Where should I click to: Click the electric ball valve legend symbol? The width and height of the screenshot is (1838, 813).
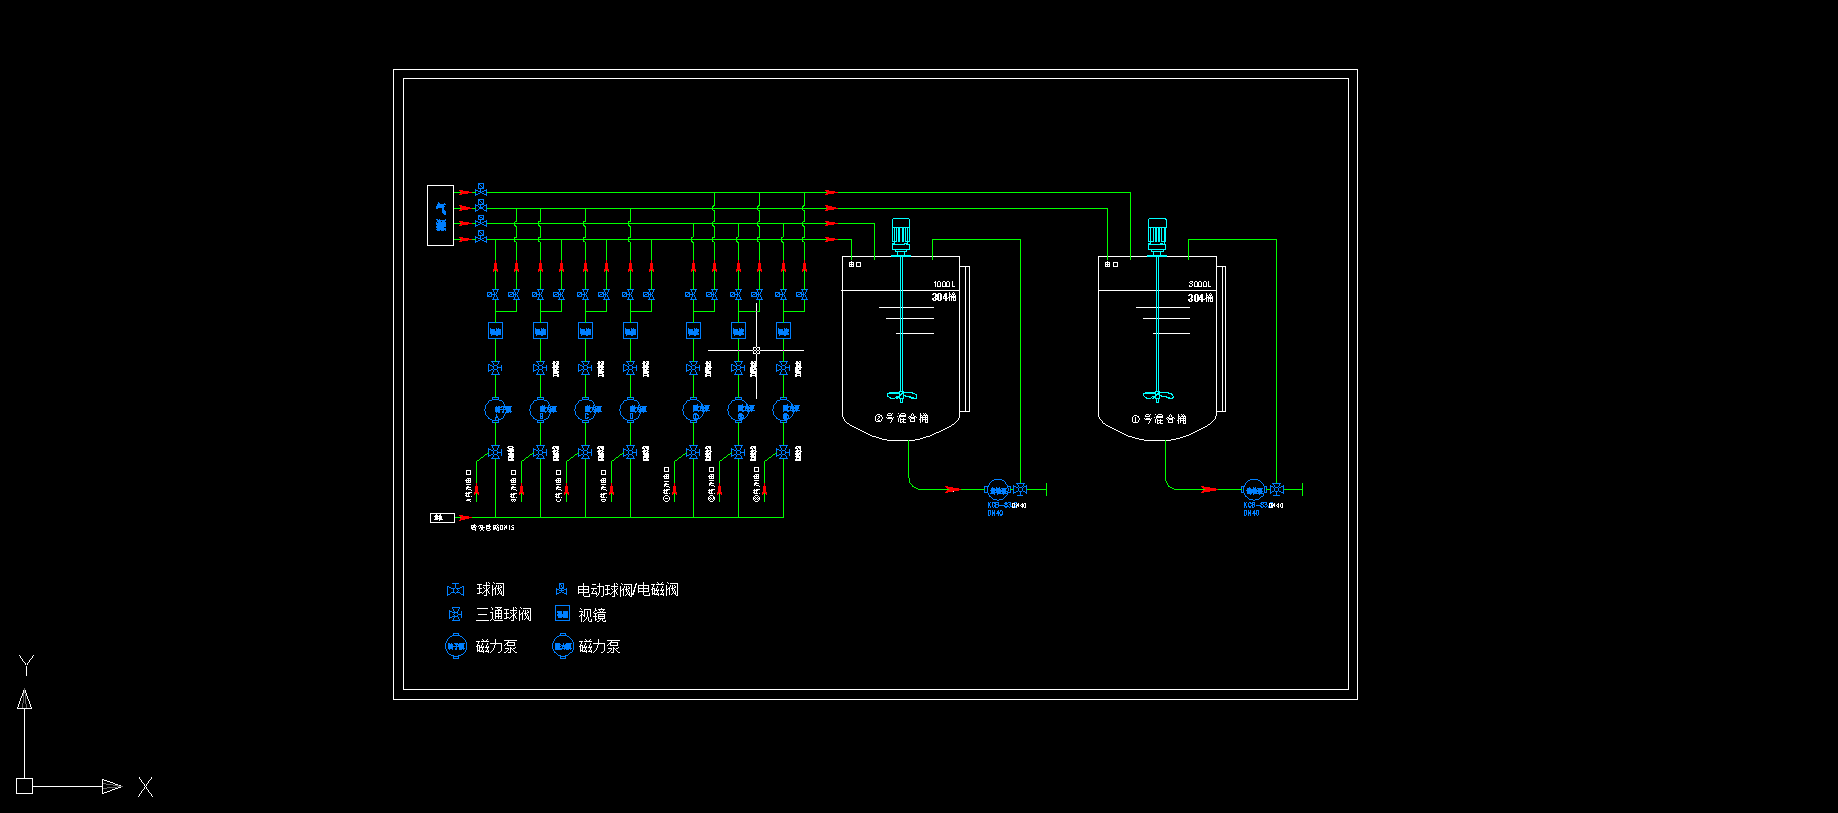pyautogui.click(x=562, y=589)
